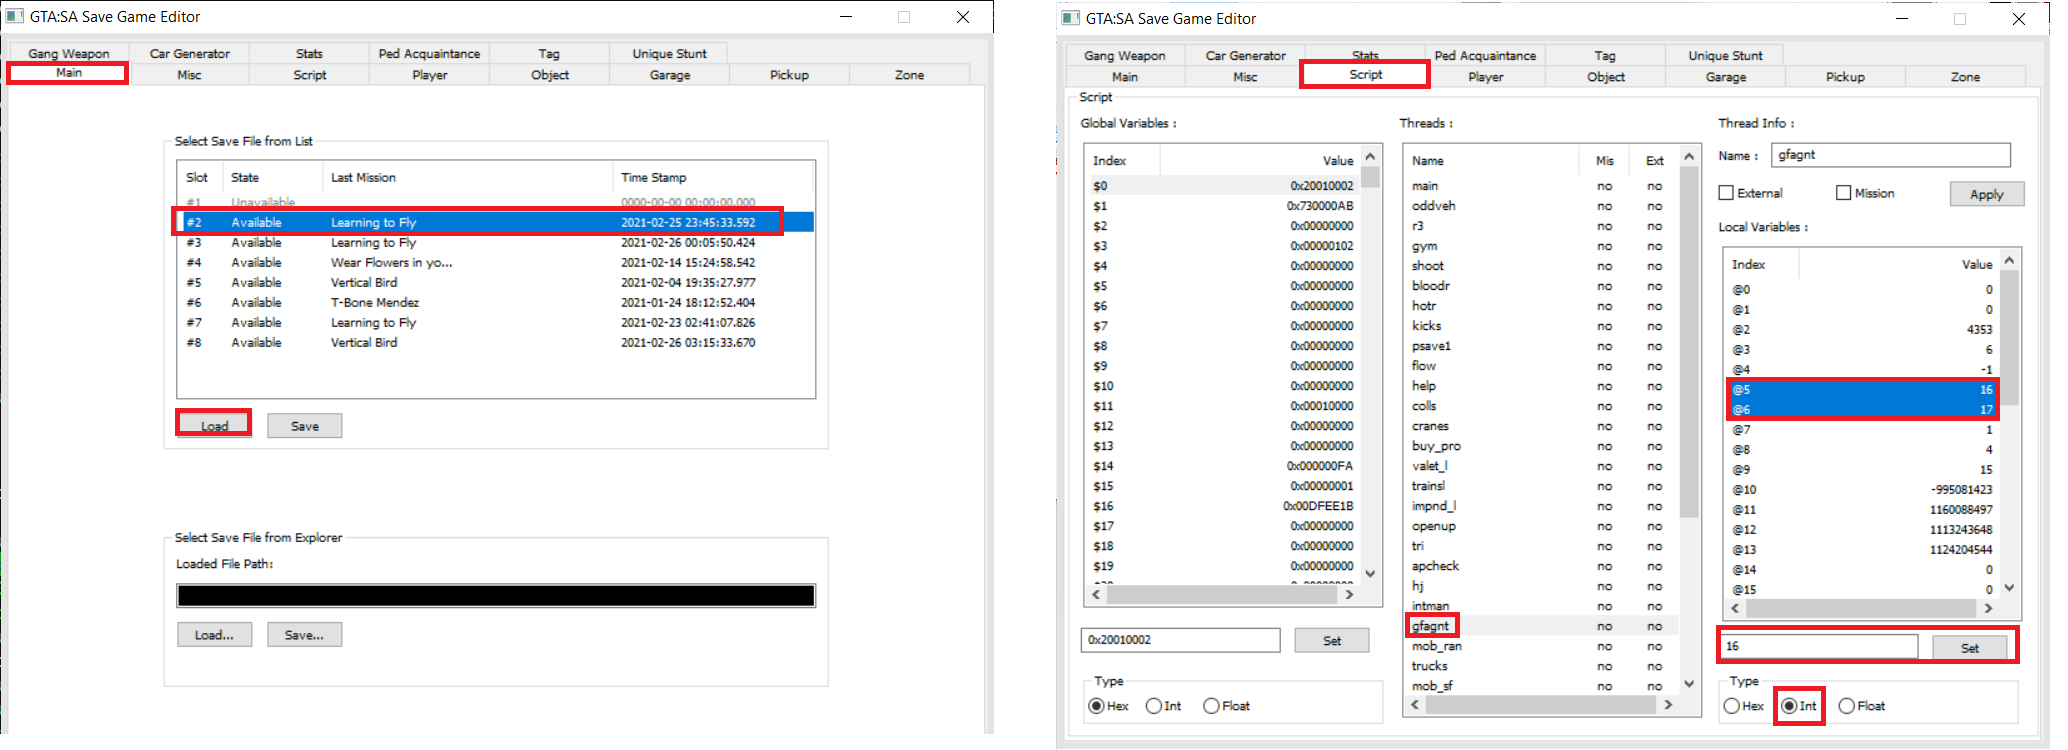Switch to Player tab above the Threads list

tap(1485, 77)
